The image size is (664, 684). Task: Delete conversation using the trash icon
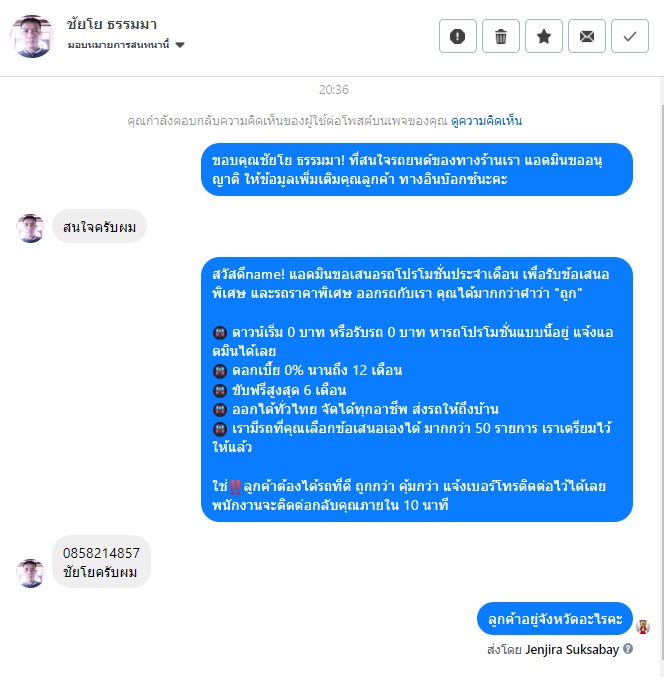click(501, 36)
